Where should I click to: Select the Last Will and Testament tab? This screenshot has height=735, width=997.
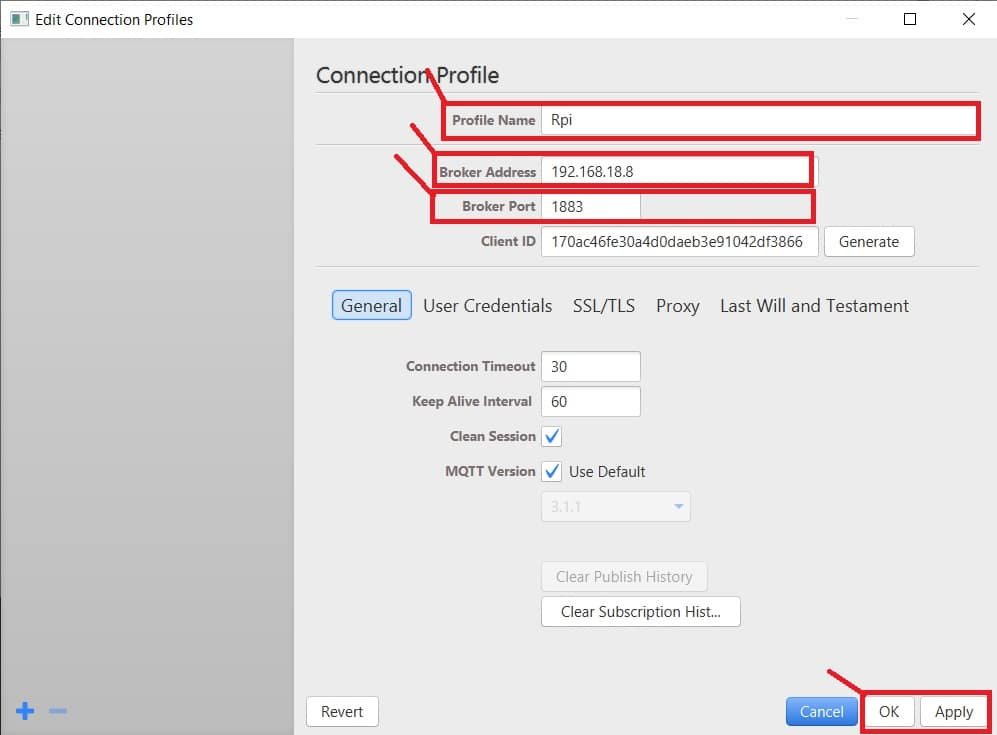click(x=815, y=305)
